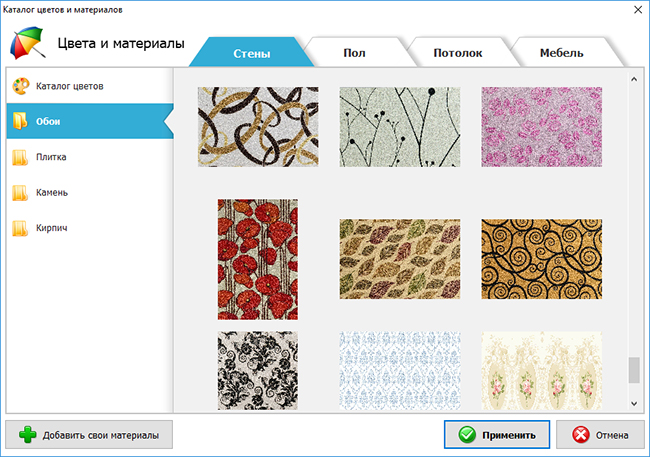Choose the gold and black spirals wallpaper
Viewport: 650px width, 457px height.
[541, 259]
